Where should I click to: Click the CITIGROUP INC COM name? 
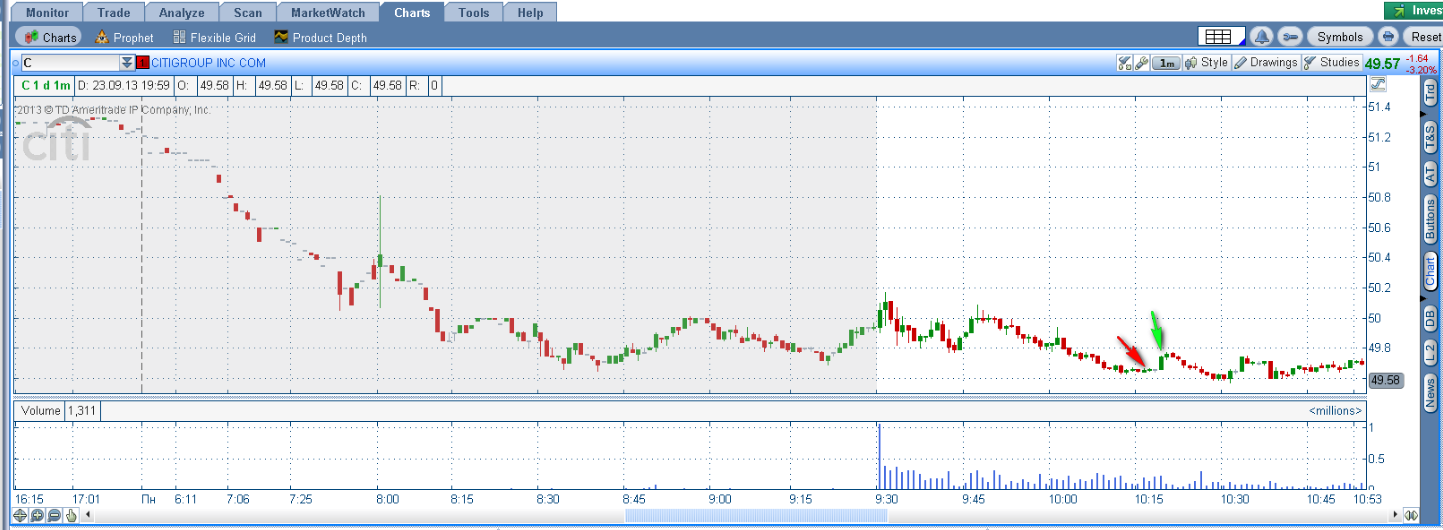point(209,62)
